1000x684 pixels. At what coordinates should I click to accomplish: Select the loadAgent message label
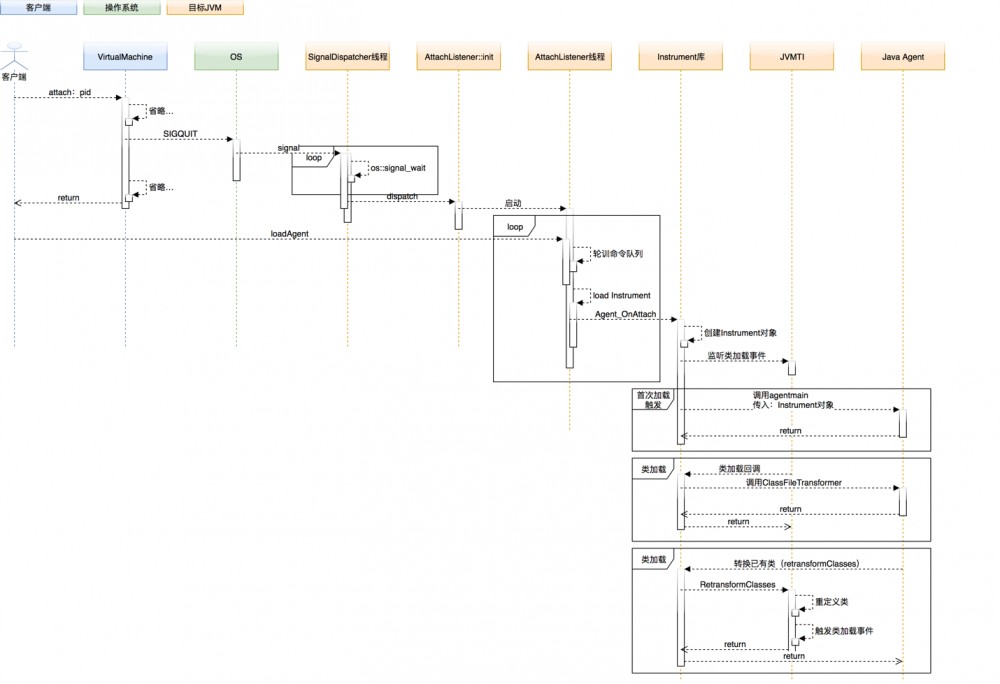pyautogui.click(x=289, y=233)
